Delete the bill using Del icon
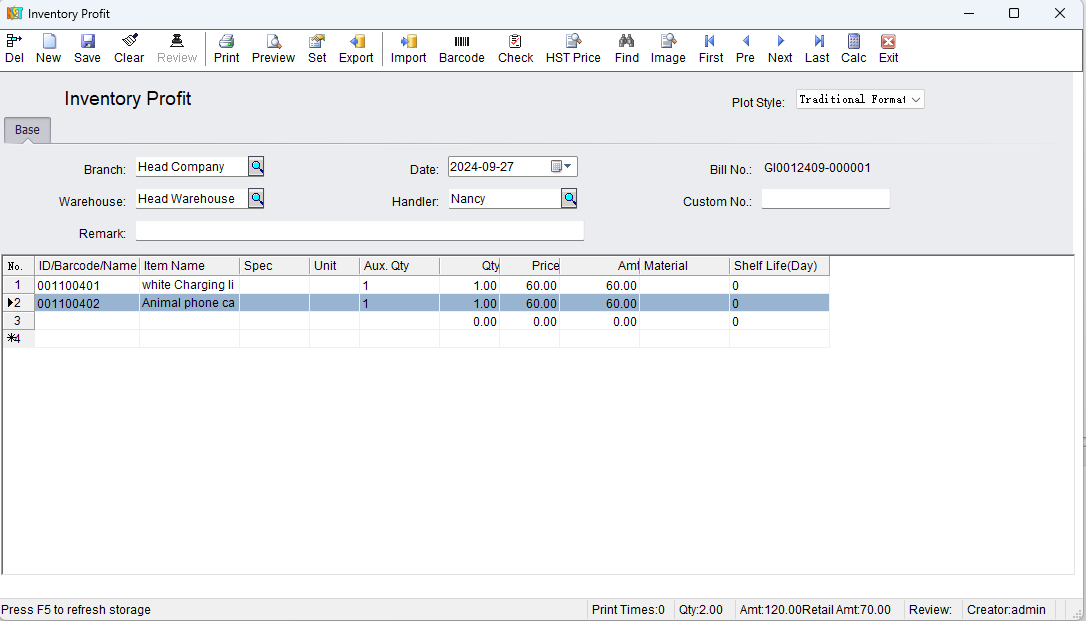 (14, 48)
